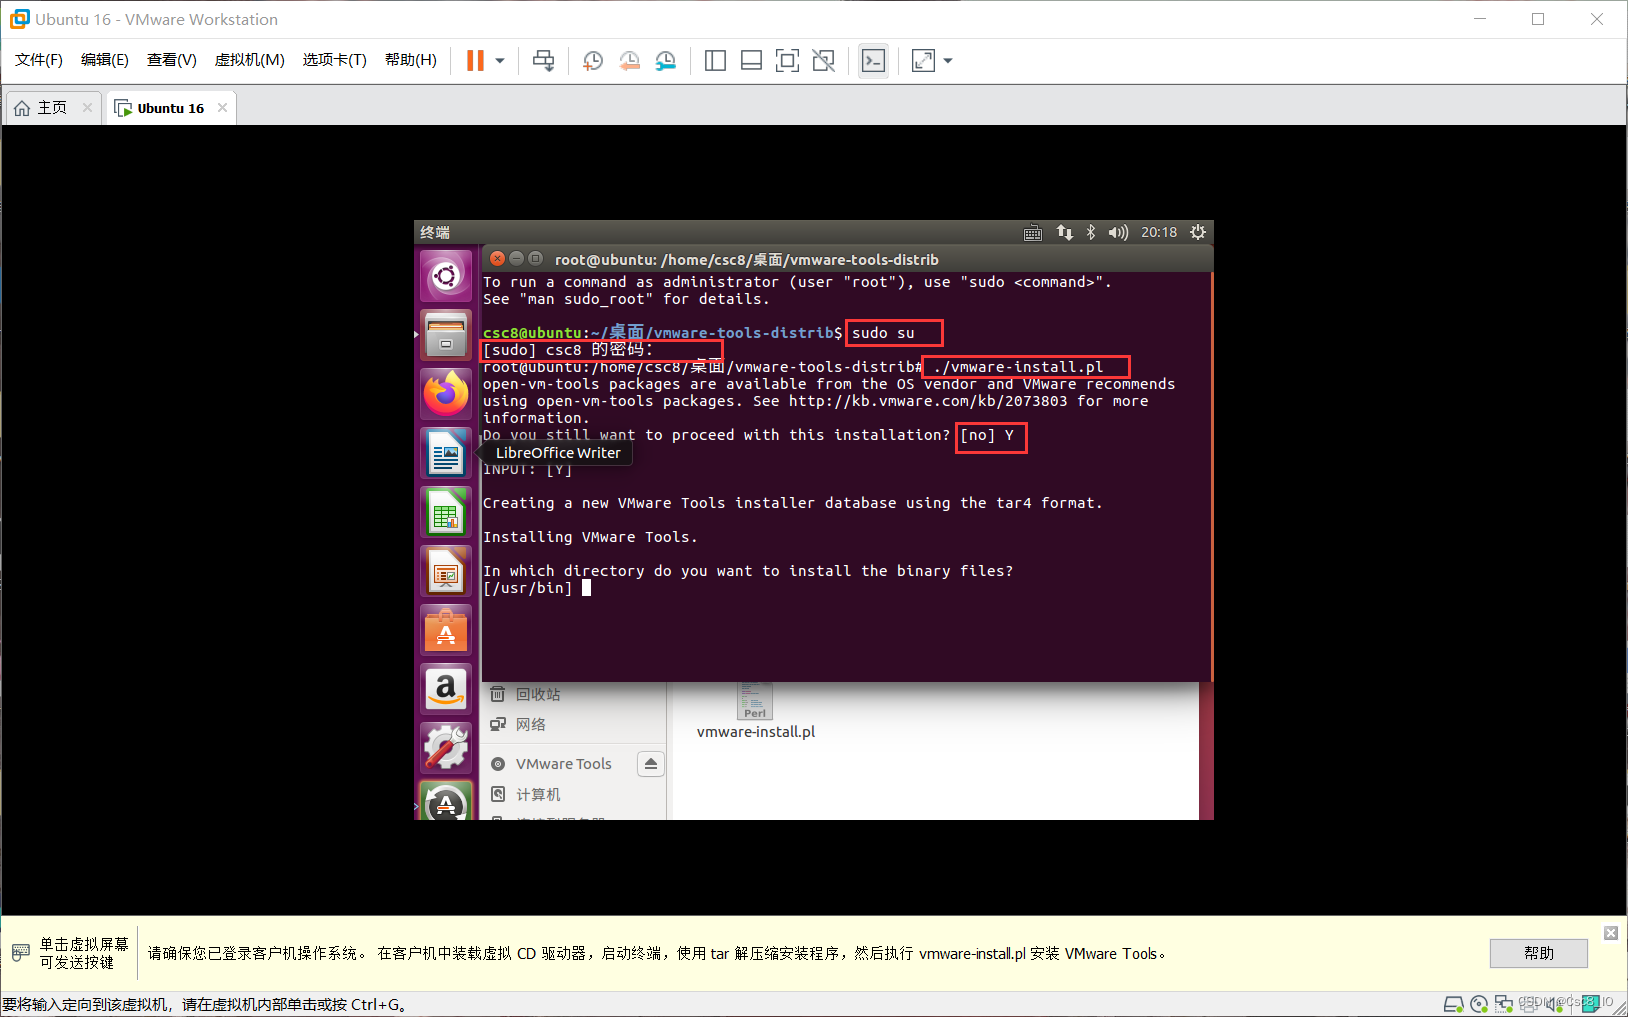Click the network adapter status icon
Image resolution: width=1628 pixels, height=1017 pixels.
click(x=1504, y=1004)
